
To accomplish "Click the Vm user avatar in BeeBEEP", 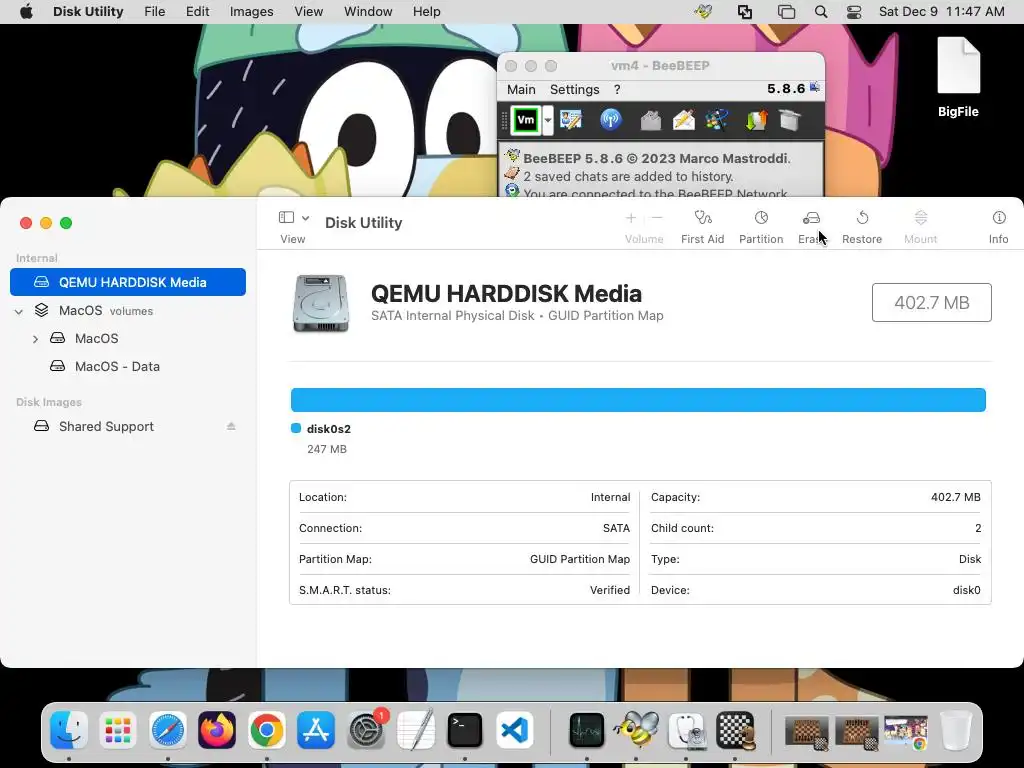I will coord(526,120).
